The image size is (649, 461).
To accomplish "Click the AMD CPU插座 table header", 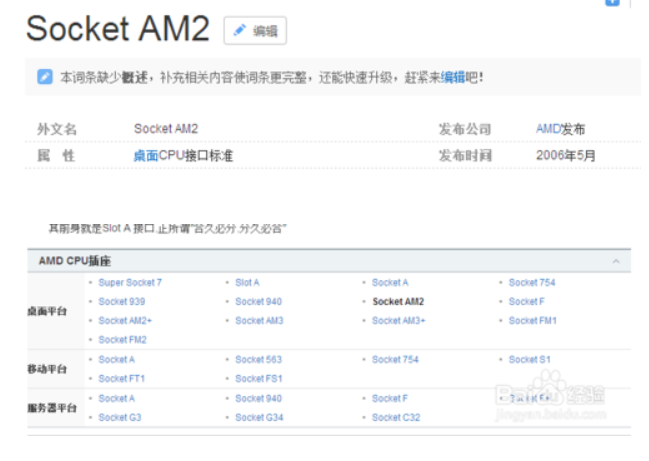I will point(329,261).
